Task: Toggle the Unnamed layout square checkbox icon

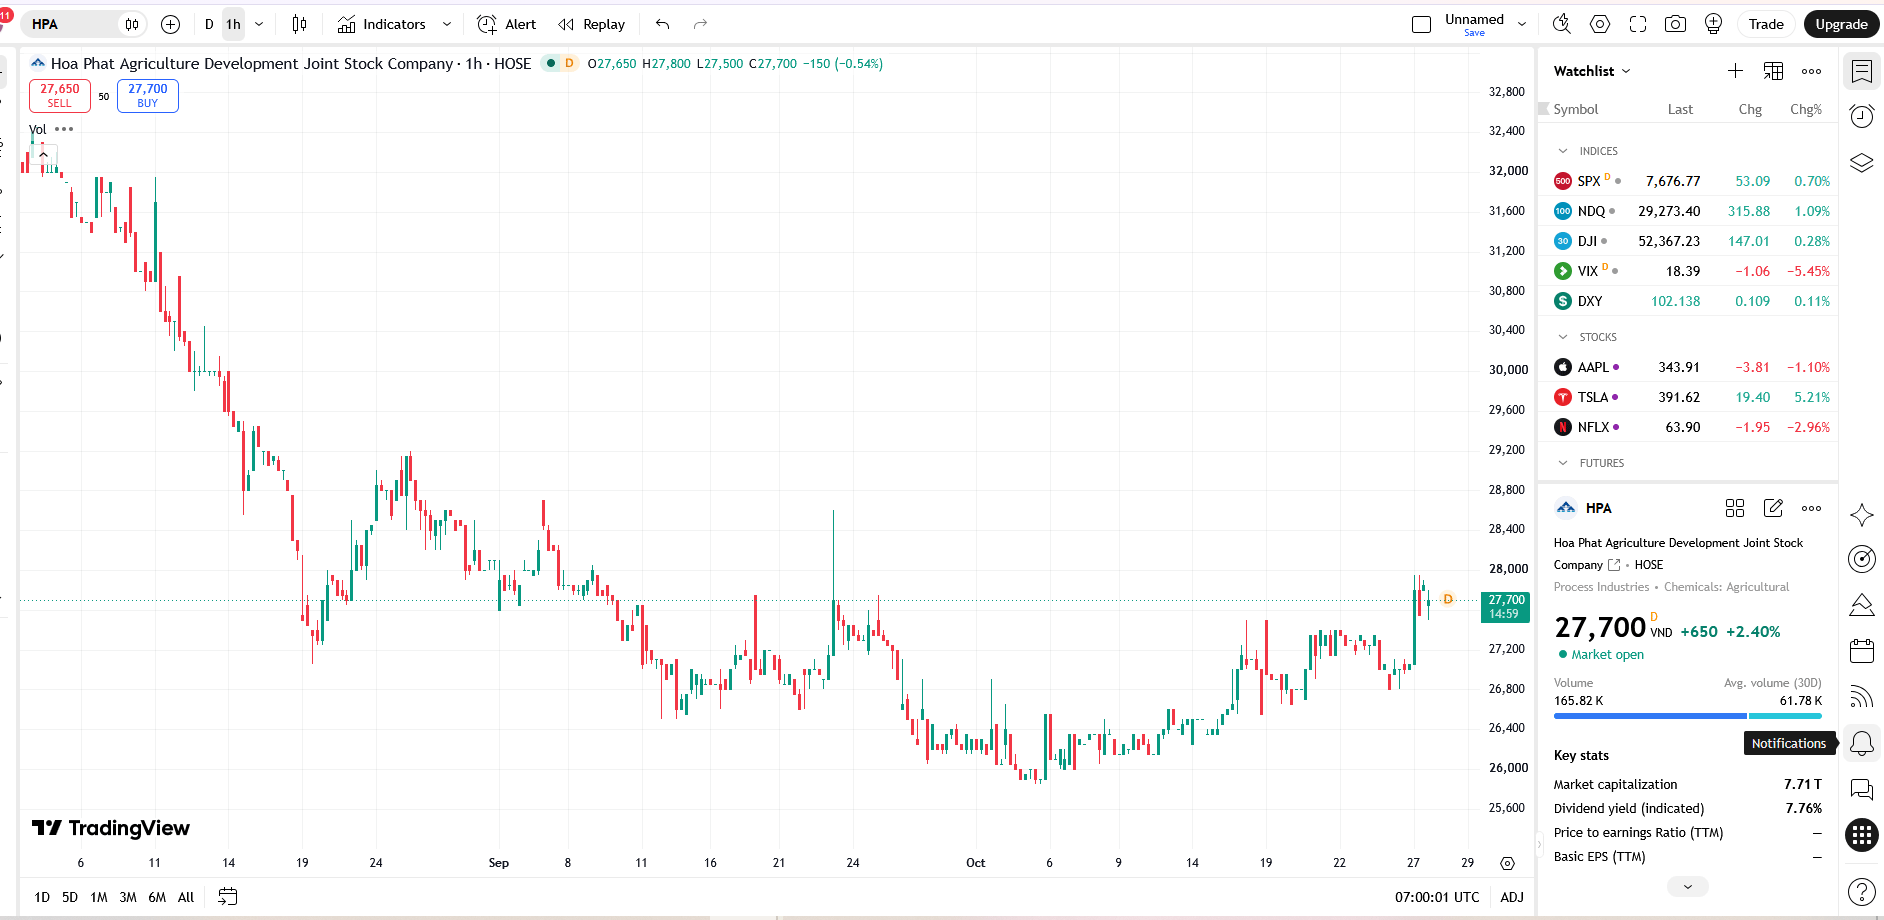Action: (x=1421, y=24)
